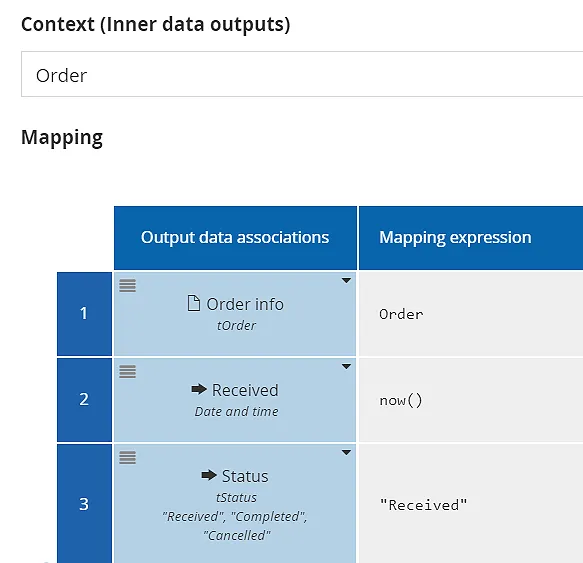The height and width of the screenshot is (563, 583).
Task: Select the row number 2 header
Action: (x=84, y=400)
